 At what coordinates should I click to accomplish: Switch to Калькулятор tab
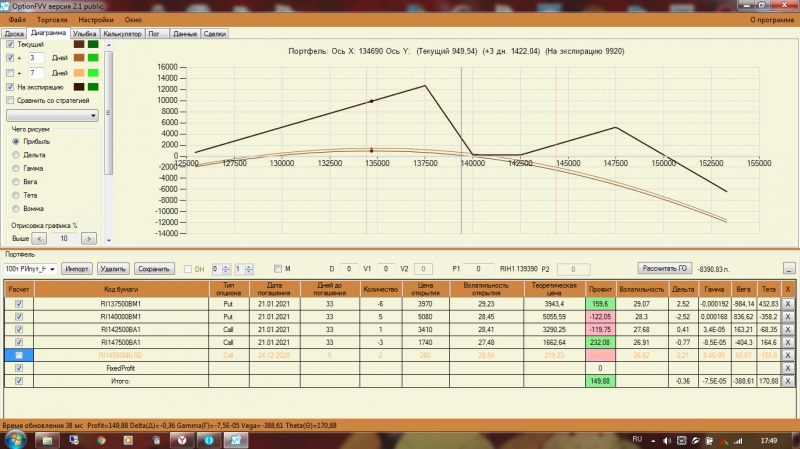(x=122, y=34)
